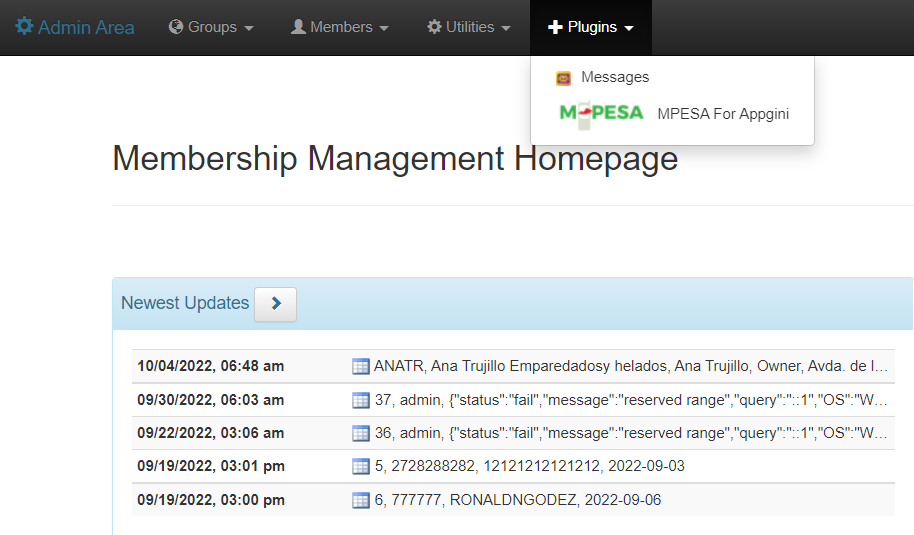The width and height of the screenshot is (914, 535).
Task: Click table icon beside 2728288282 record
Action: click(361, 466)
